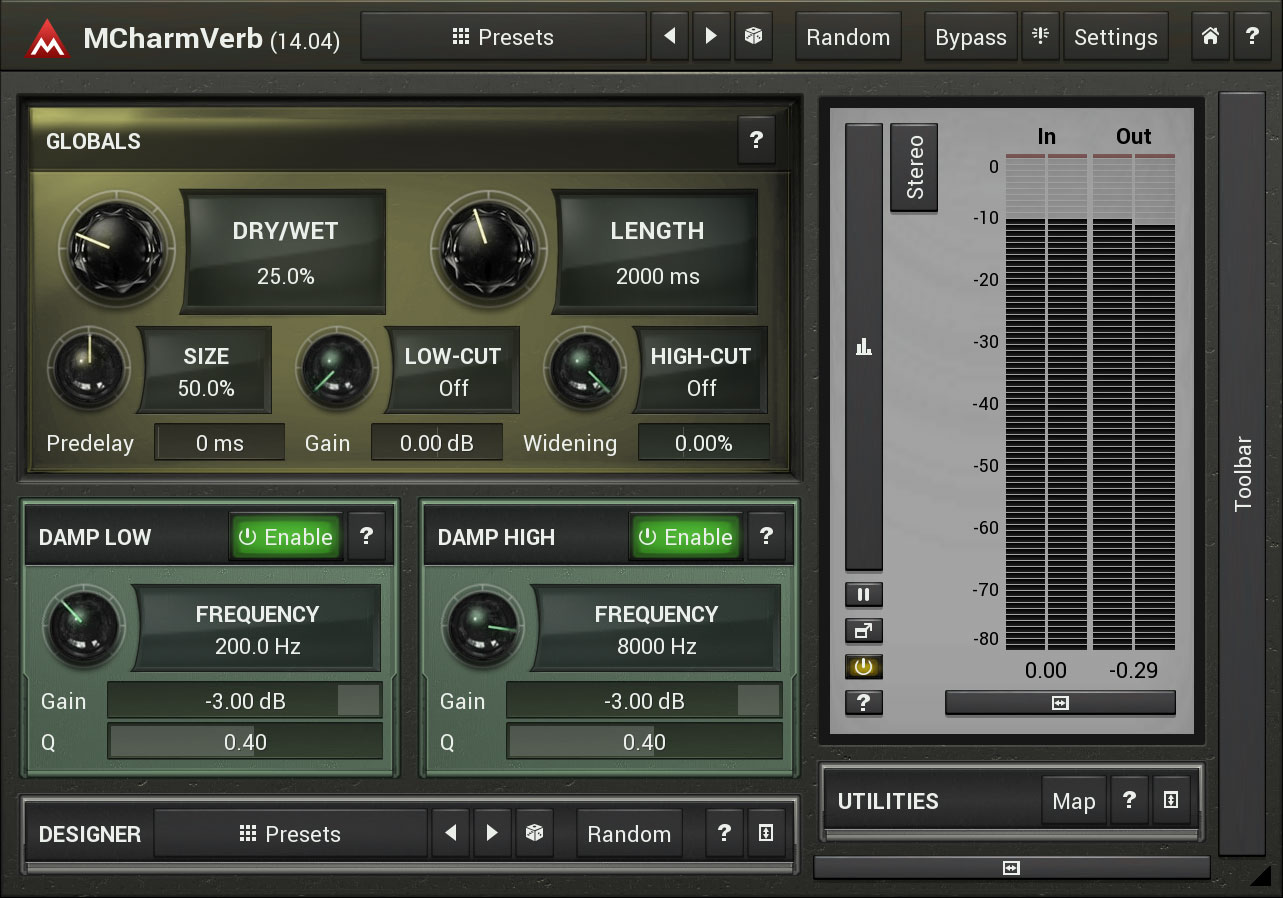Pause the meters
Image resolution: width=1283 pixels, height=898 pixels.
tap(864, 595)
